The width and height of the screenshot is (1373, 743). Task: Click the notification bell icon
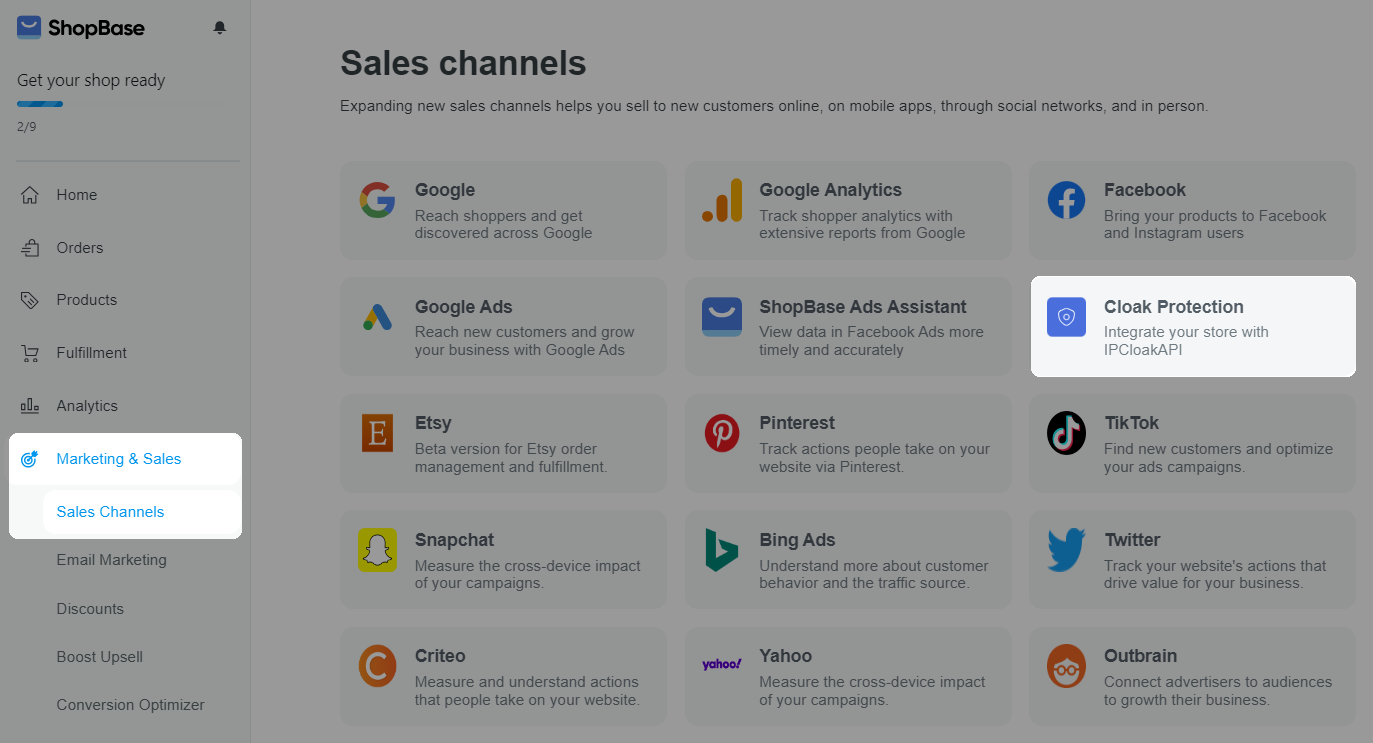point(220,28)
